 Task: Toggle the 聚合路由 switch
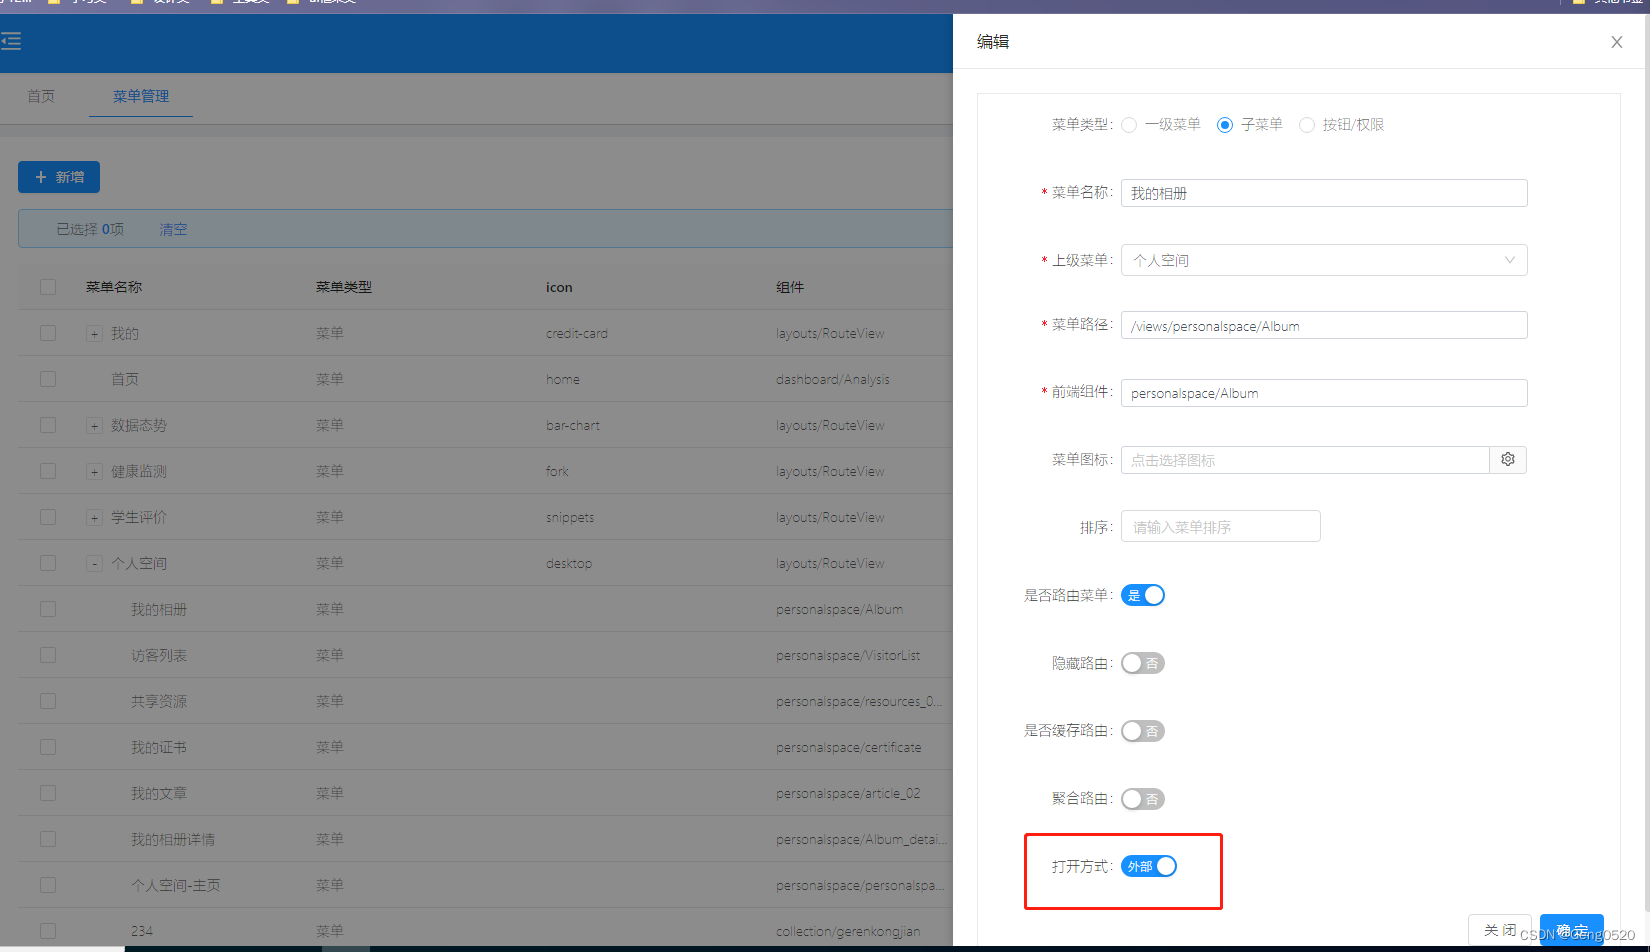point(1143,799)
